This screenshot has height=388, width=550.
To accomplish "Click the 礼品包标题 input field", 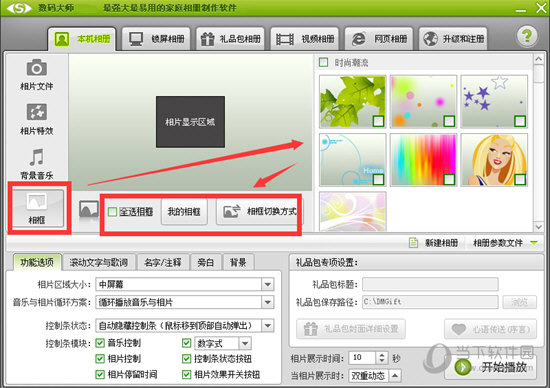I will [x=430, y=284].
